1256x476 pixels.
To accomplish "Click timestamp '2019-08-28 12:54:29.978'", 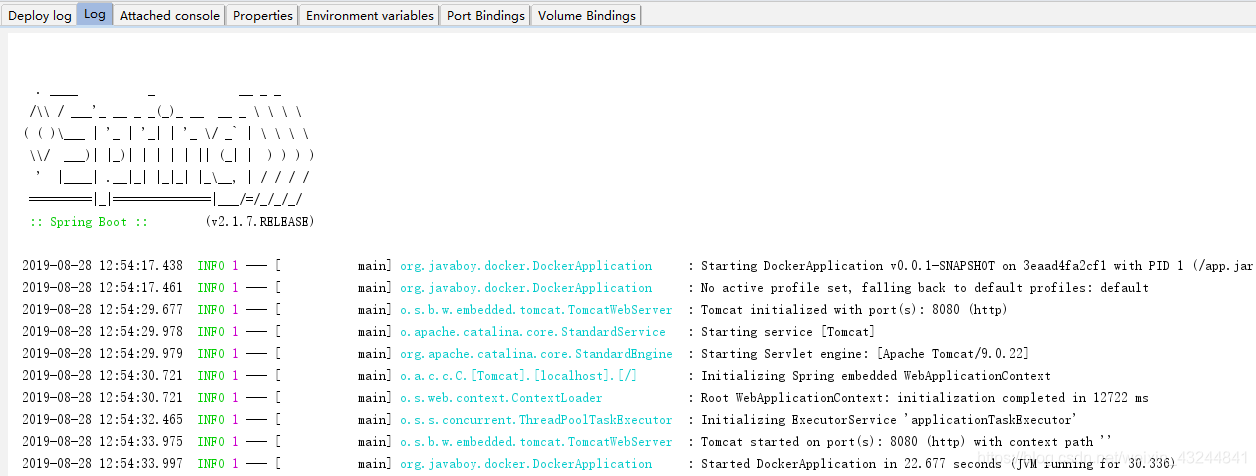I will pyautogui.click(x=102, y=332).
